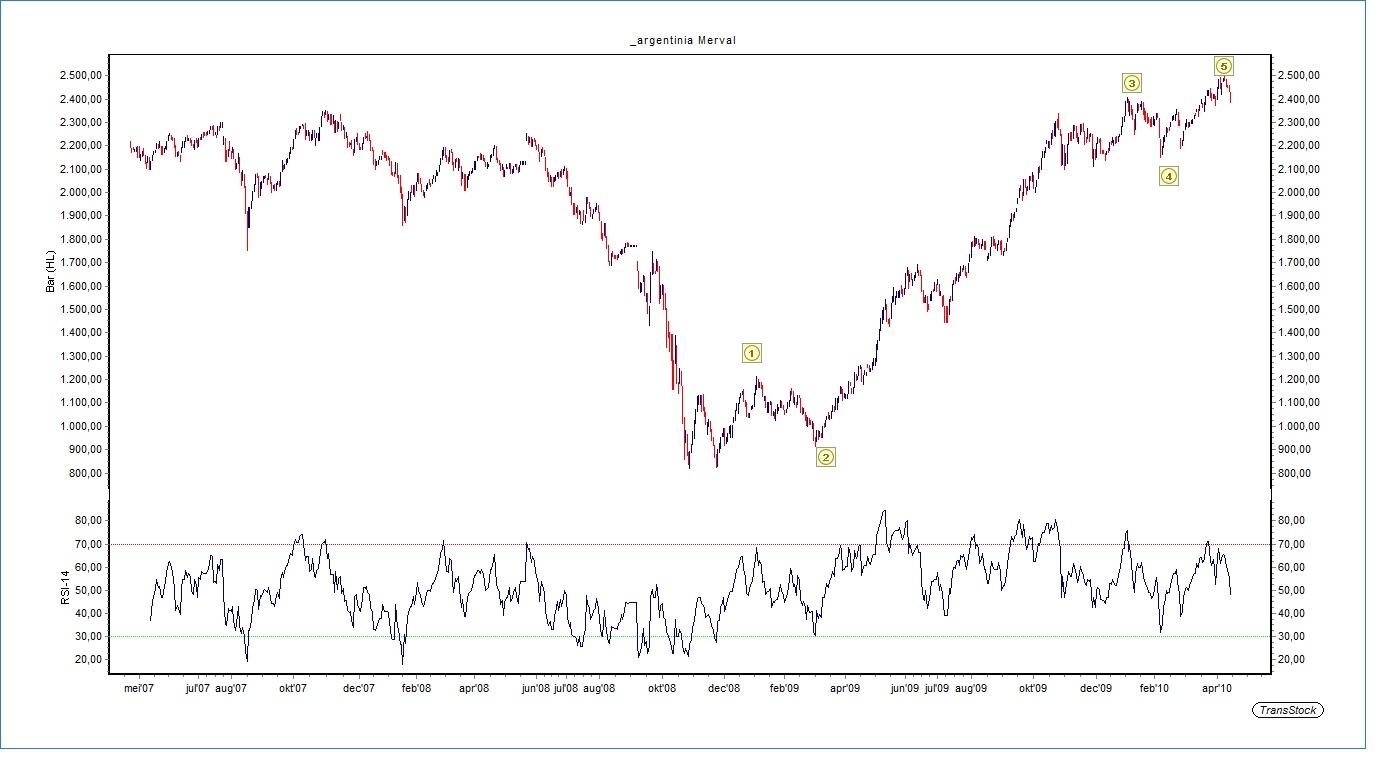The height and width of the screenshot is (769, 1386).
Task: Select the 'Bar (HL)' axis label
Action: pos(51,272)
